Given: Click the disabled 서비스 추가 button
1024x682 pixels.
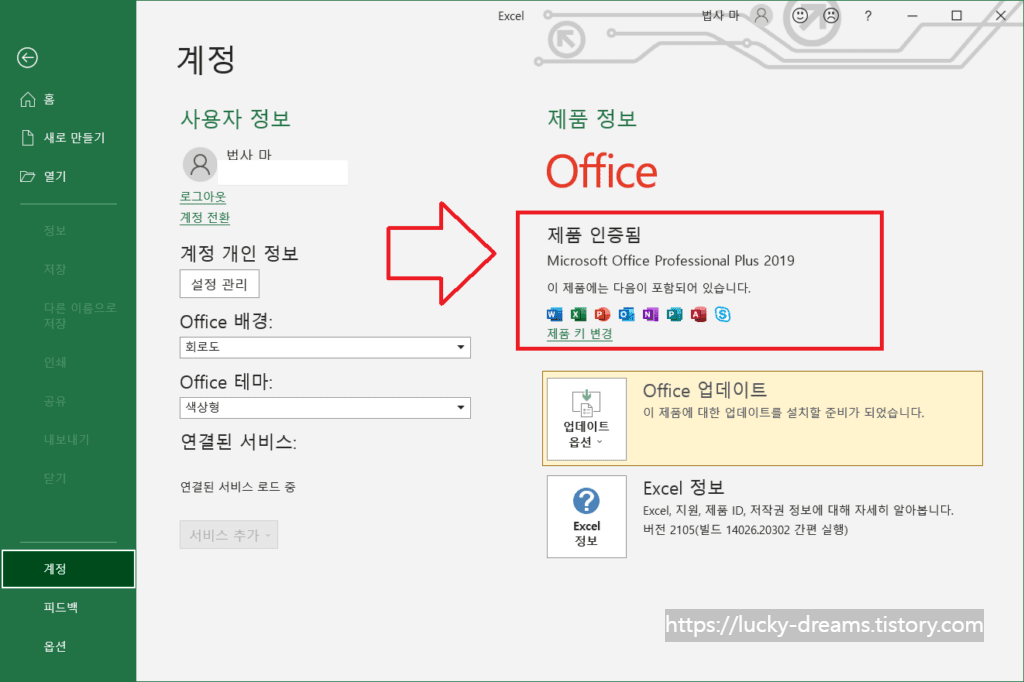Looking at the screenshot, I should pos(229,535).
